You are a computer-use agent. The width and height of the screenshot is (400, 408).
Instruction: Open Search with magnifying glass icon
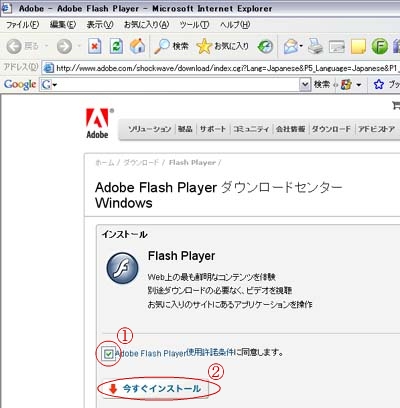click(171, 46)
